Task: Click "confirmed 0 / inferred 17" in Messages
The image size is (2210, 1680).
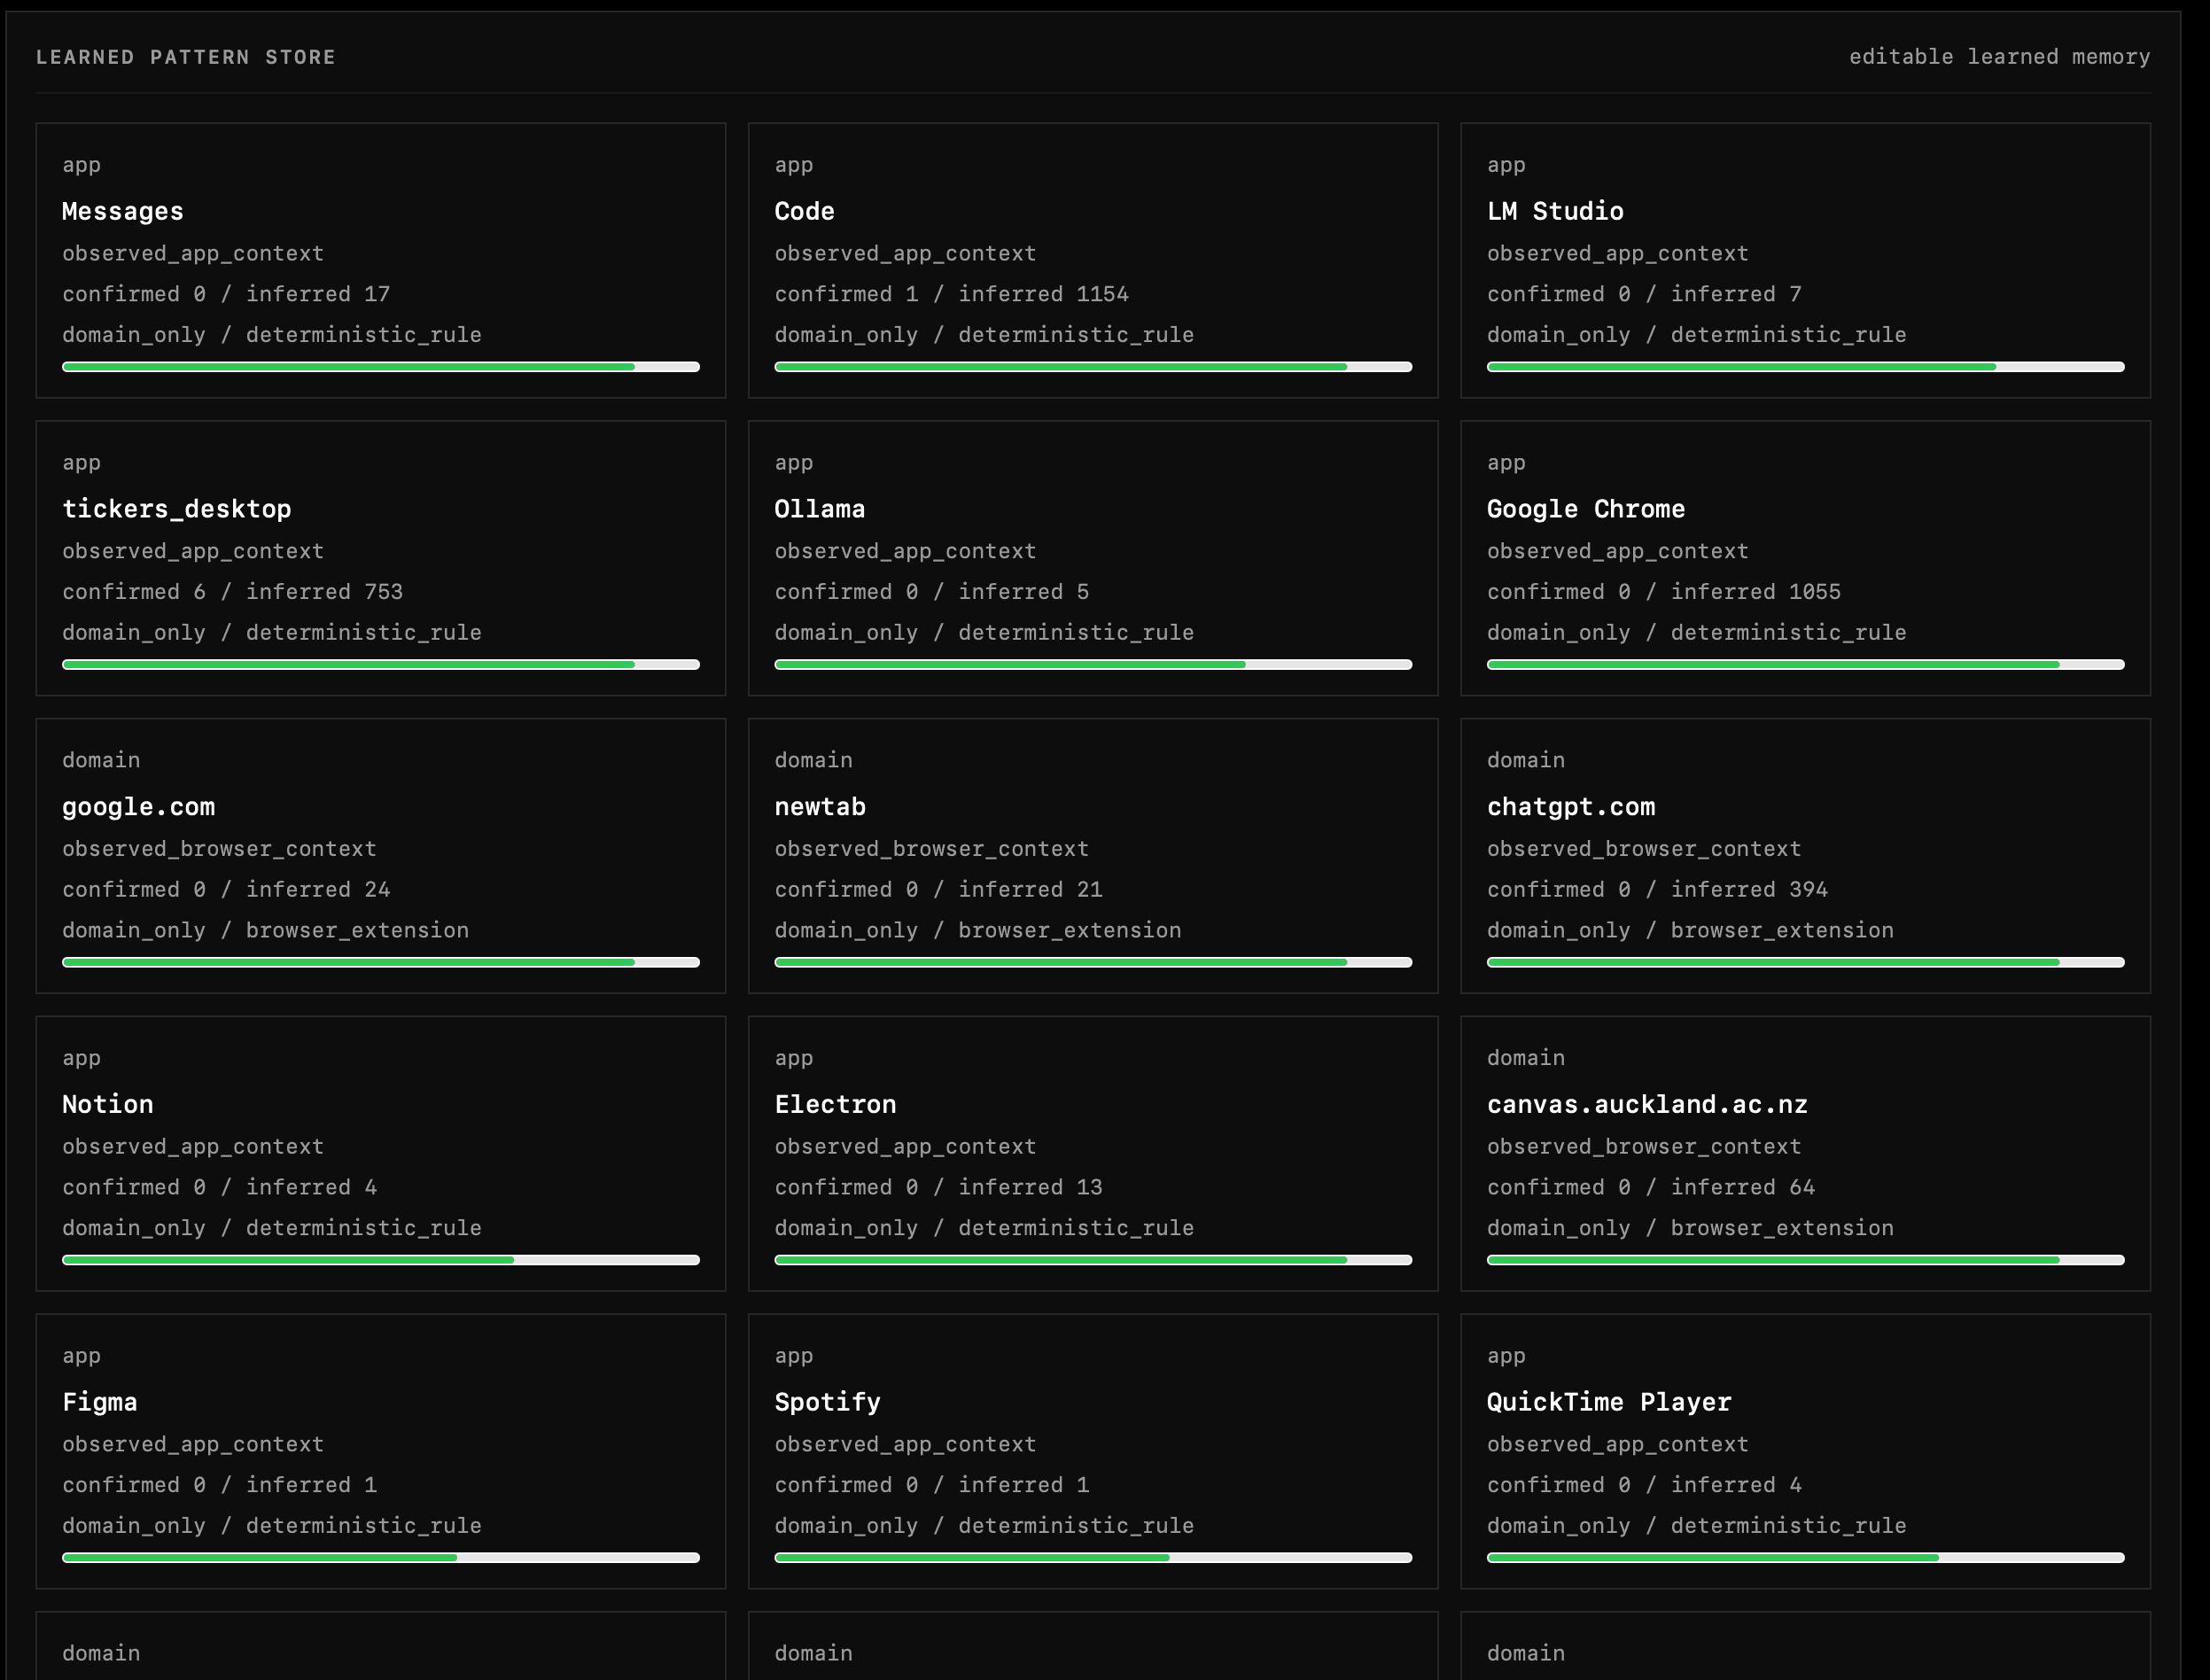Action: coord(226,294)
